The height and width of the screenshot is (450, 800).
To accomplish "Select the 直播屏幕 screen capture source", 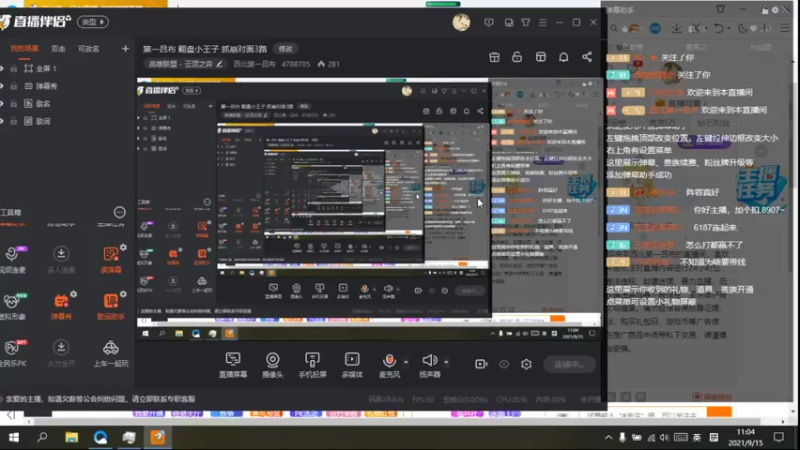I will point(233,365).
